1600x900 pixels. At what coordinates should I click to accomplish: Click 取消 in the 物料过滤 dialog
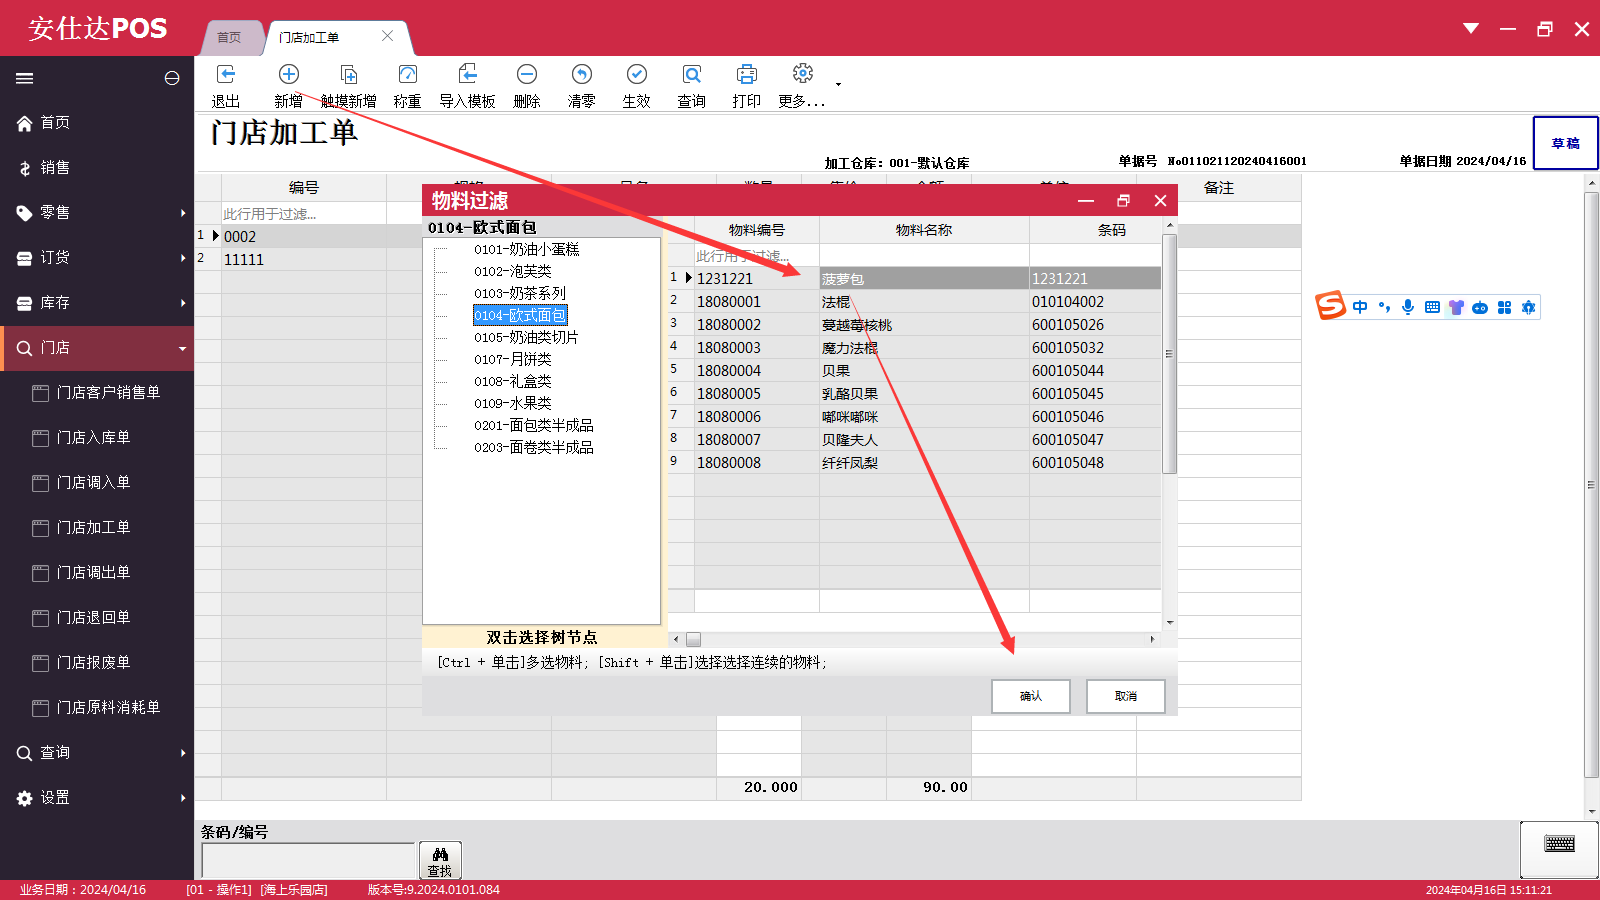coord(1126,696)
